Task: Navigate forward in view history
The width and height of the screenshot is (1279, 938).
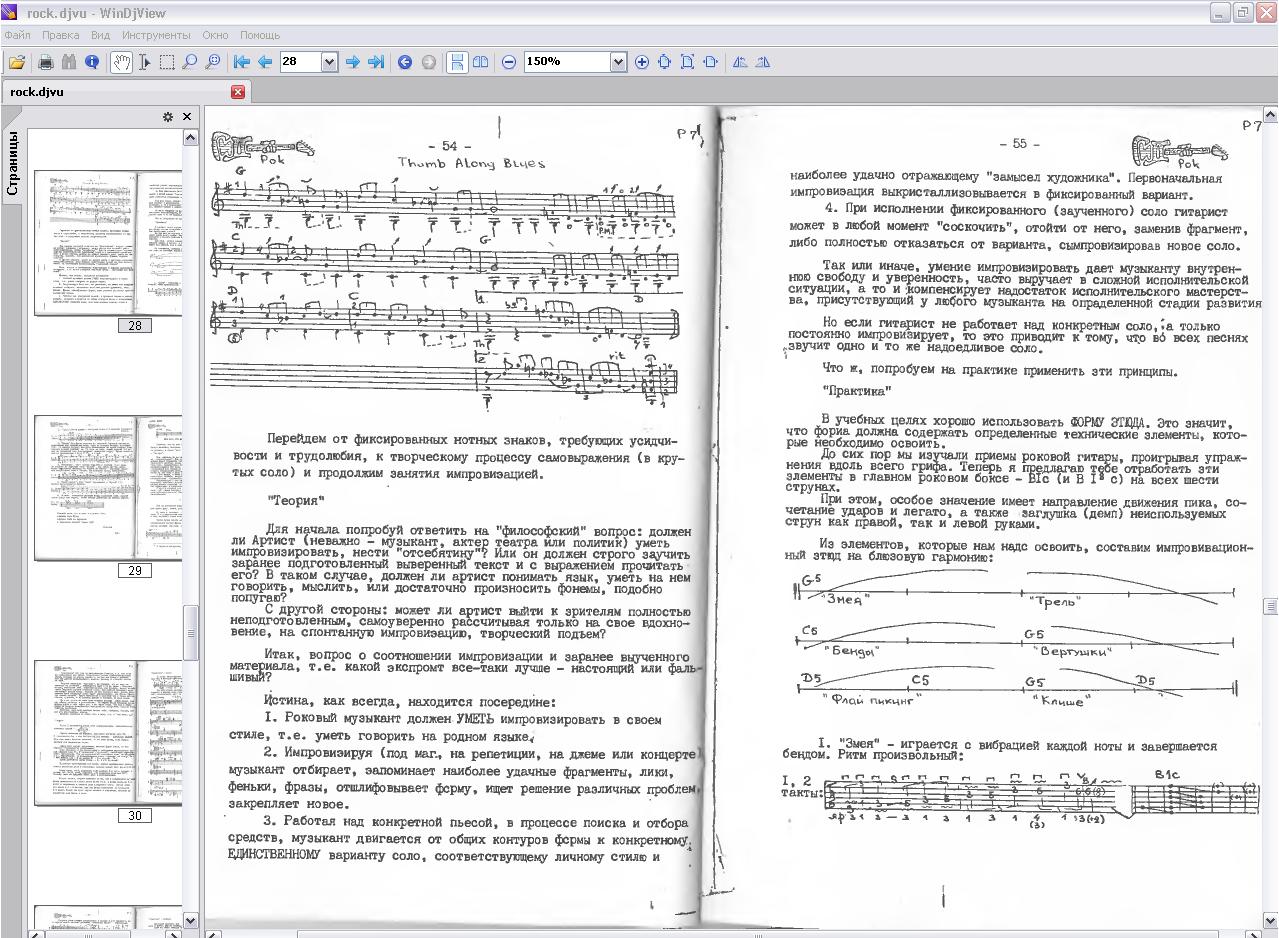Action: click(429, 62)
